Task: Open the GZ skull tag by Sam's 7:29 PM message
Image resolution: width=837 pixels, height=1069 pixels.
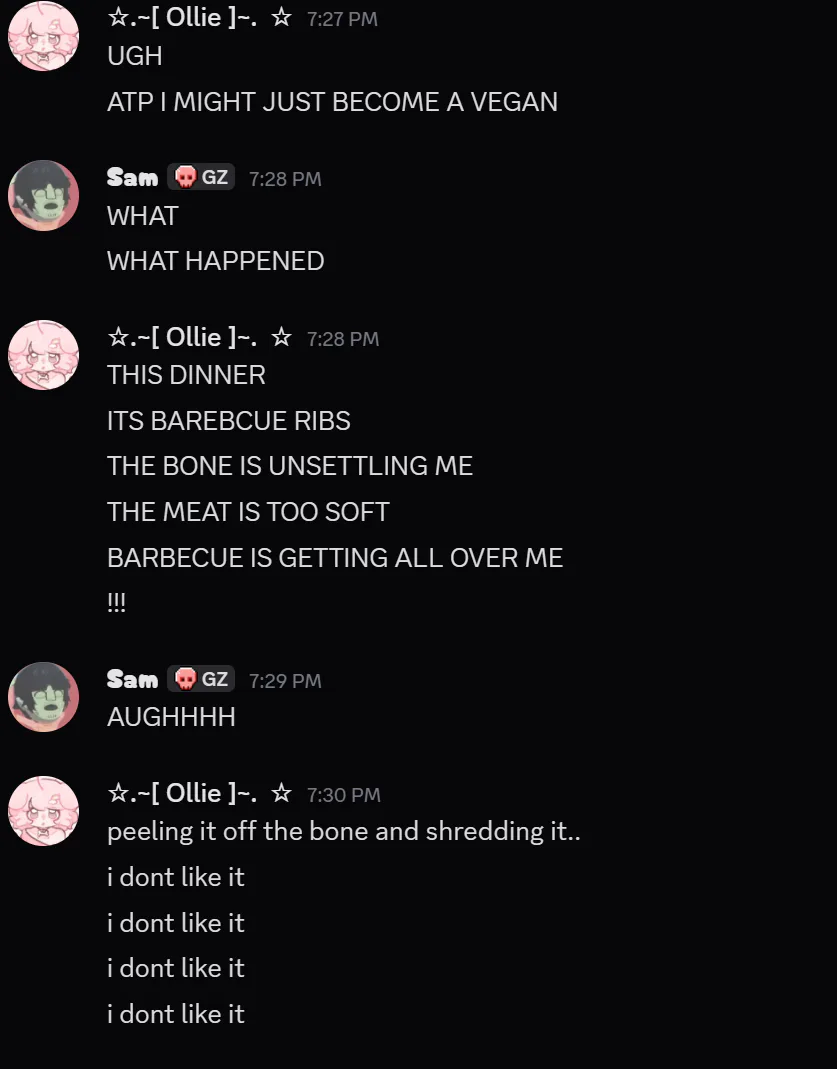Action: [x=201, y=680]
